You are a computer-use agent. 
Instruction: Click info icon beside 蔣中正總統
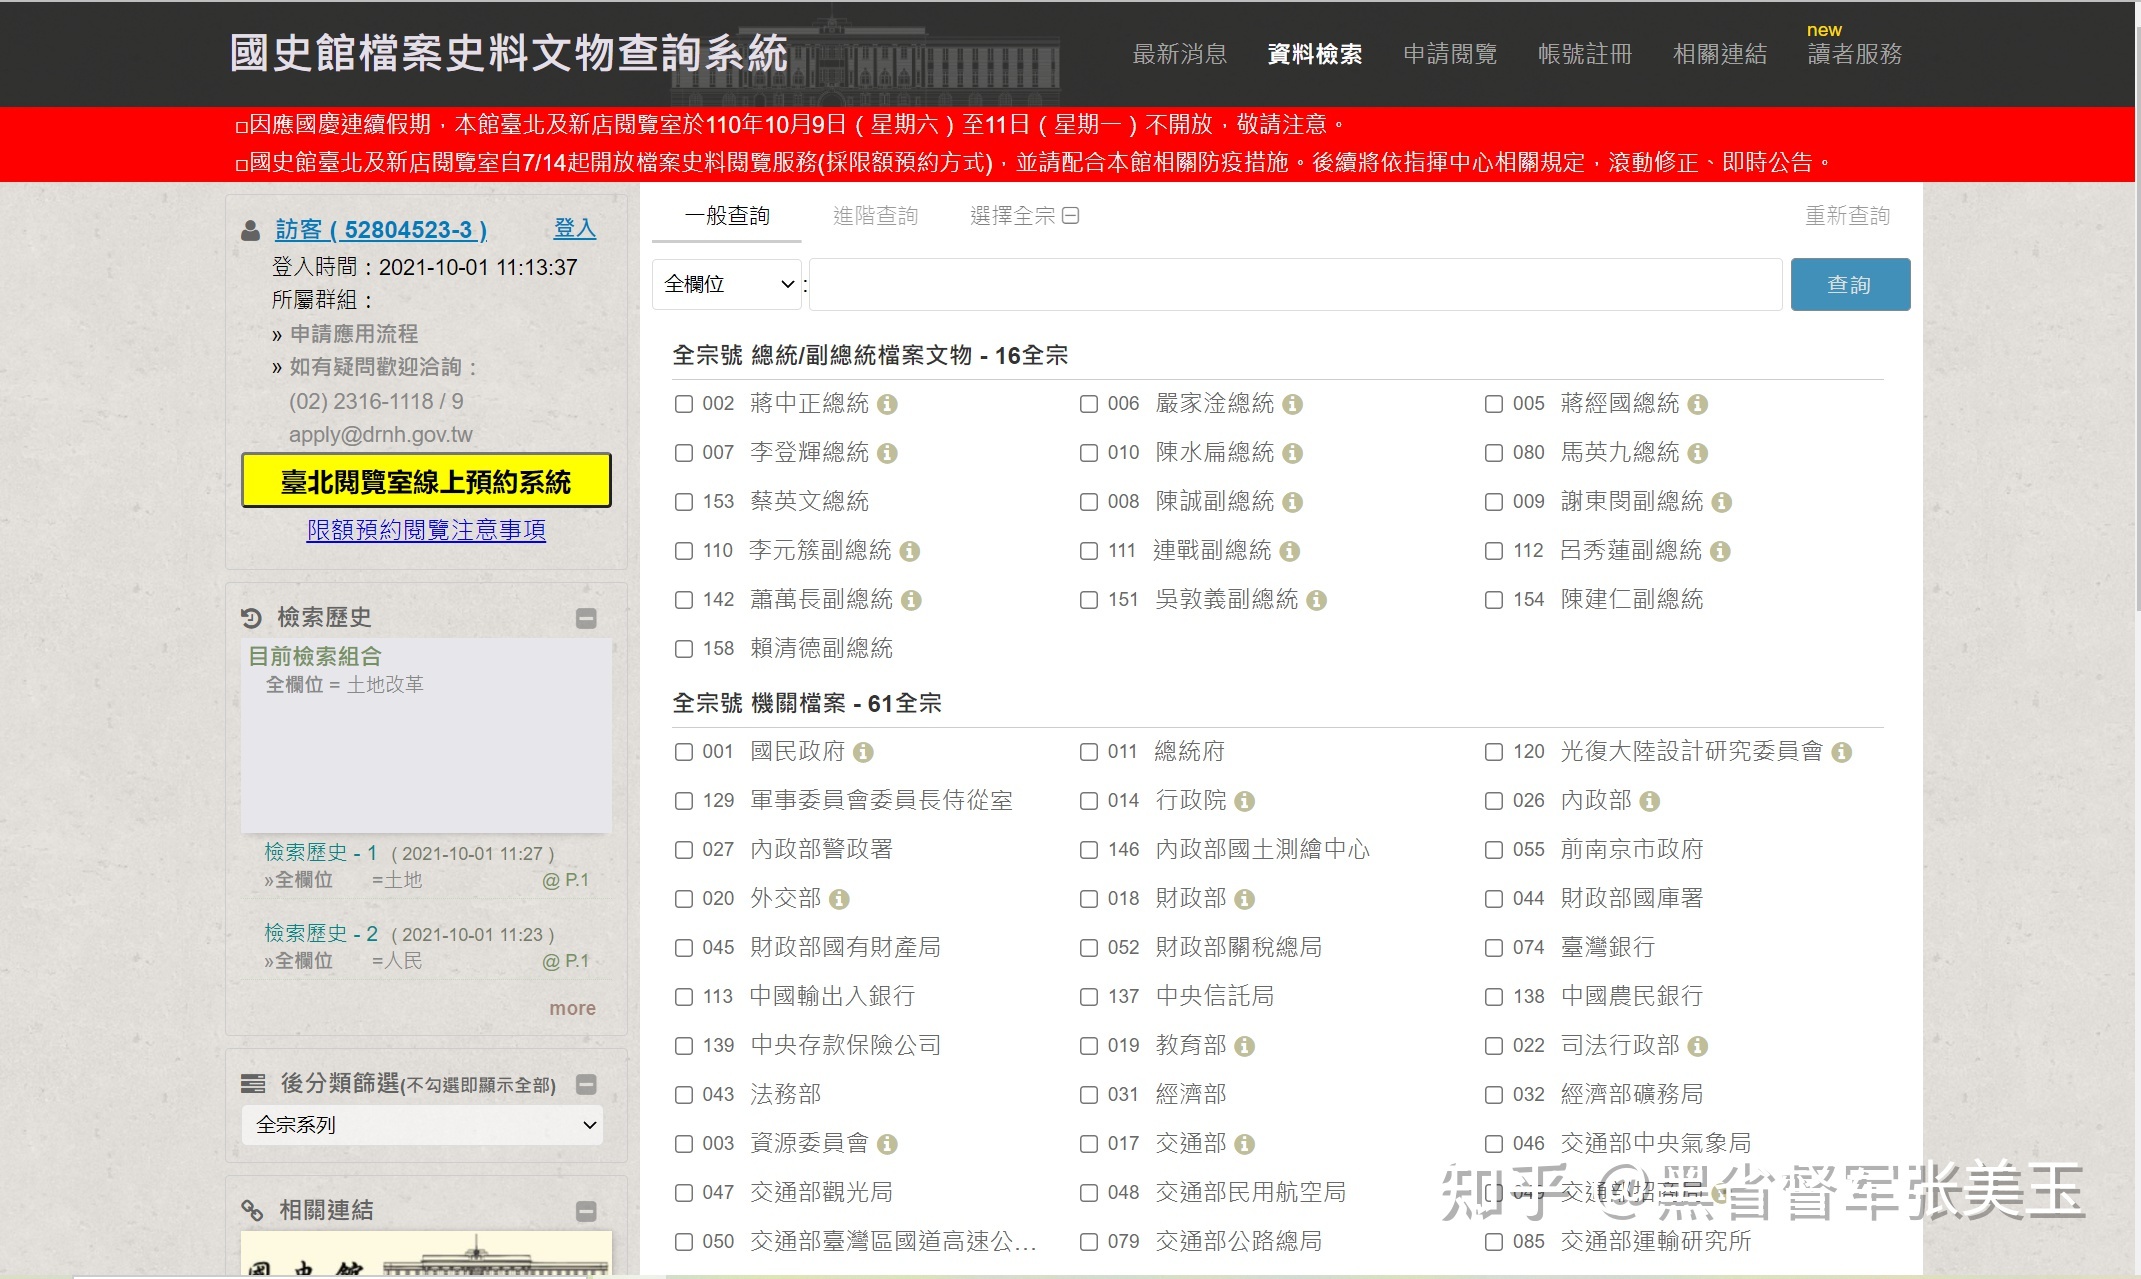click(887, 404)
